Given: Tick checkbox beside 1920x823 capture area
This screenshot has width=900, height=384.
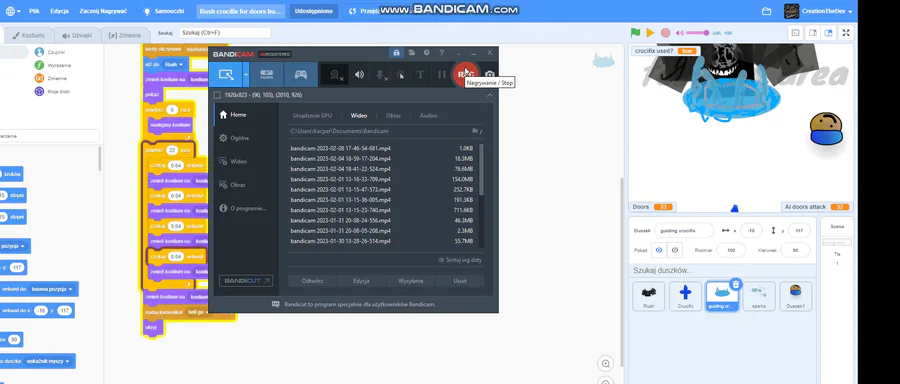Looking at the screenshot, I should 217,95.
